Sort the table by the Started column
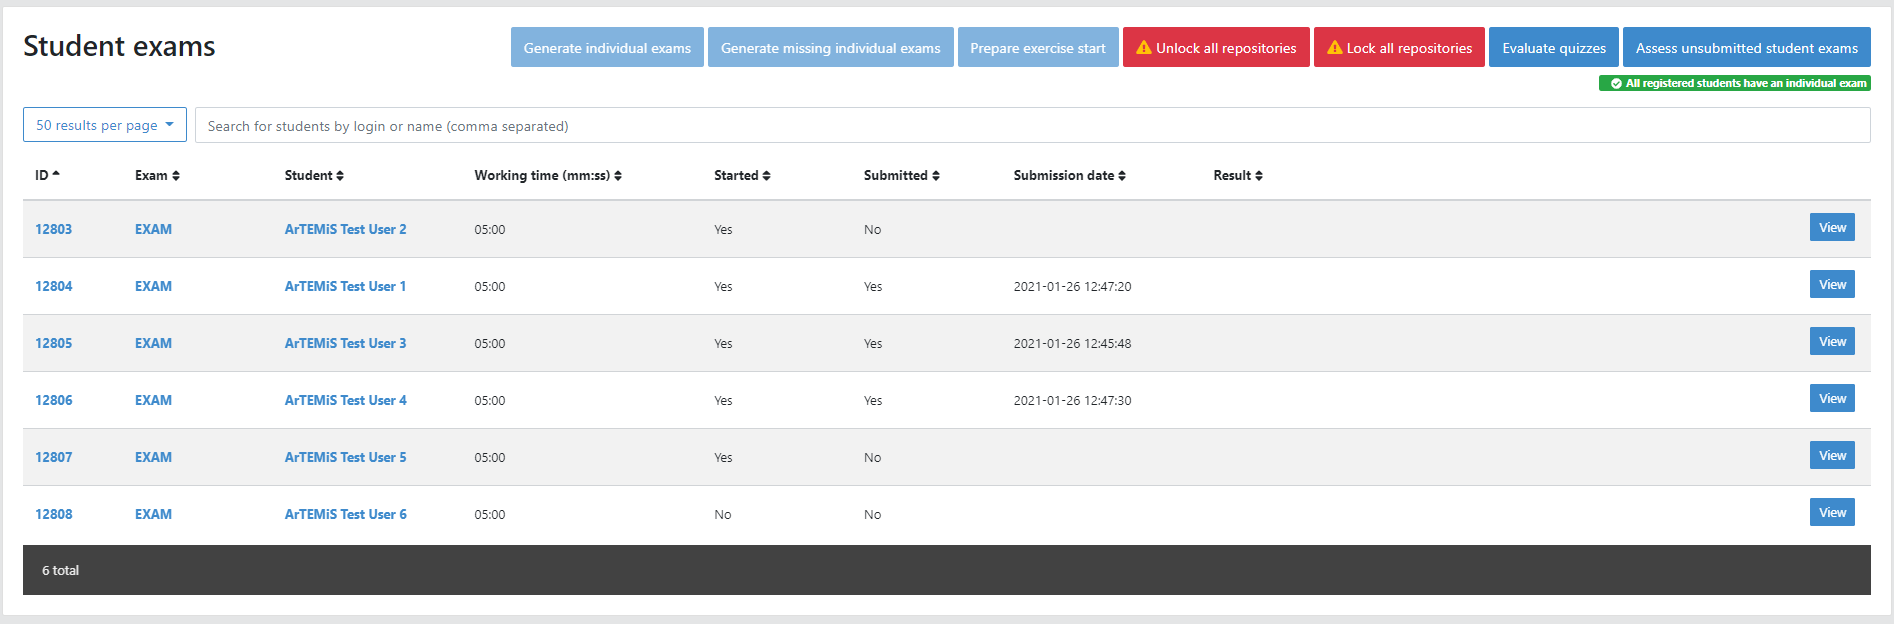This screenshot has height=624, width=1894. coord(742,175)
